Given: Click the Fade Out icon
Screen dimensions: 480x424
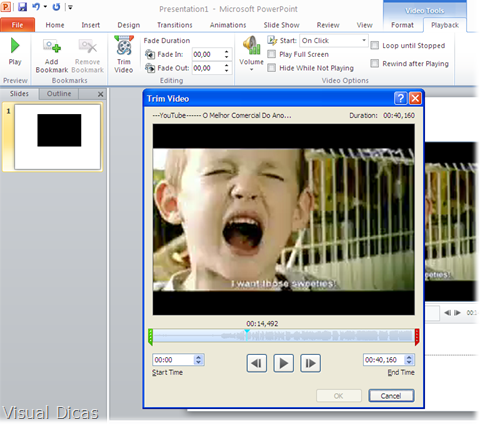Looking at the screenshot, I should [150, 68].
